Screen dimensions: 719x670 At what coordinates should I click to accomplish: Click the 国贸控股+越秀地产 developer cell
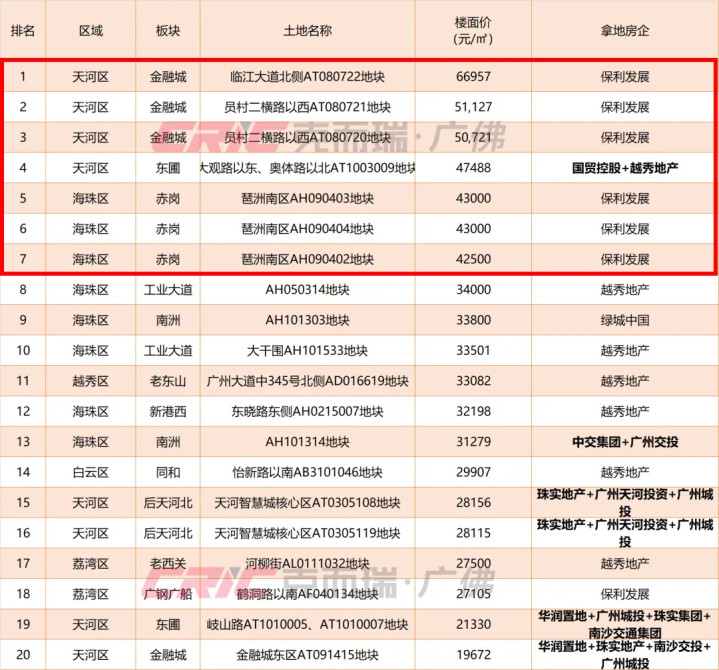625,168
